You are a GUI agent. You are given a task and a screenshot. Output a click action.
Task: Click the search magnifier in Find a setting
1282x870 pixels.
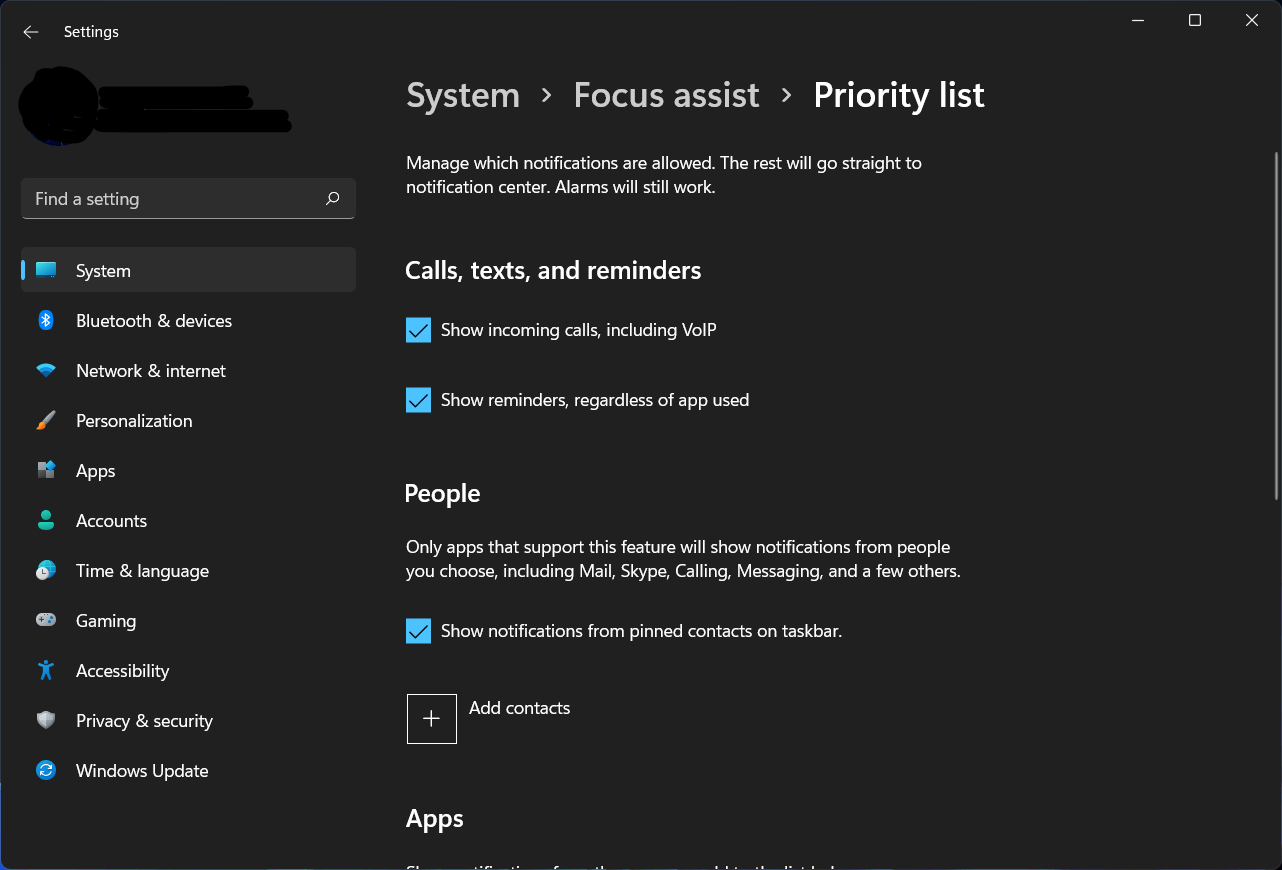[332, 199]
